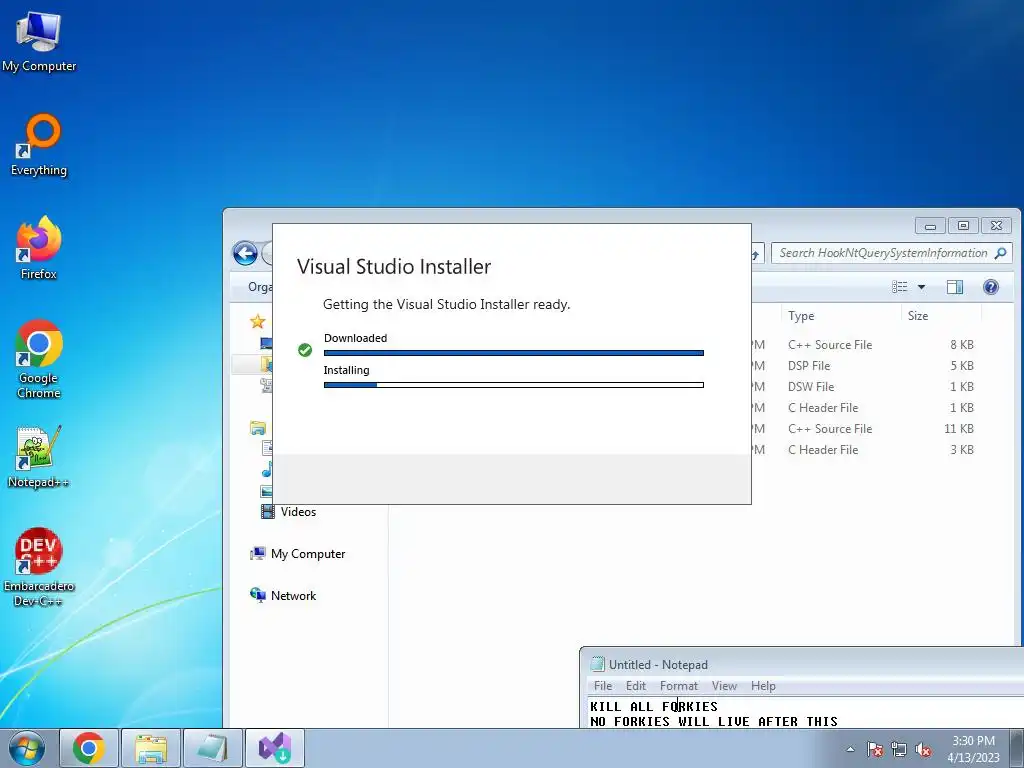Open network status tray icon

(899, 749)
